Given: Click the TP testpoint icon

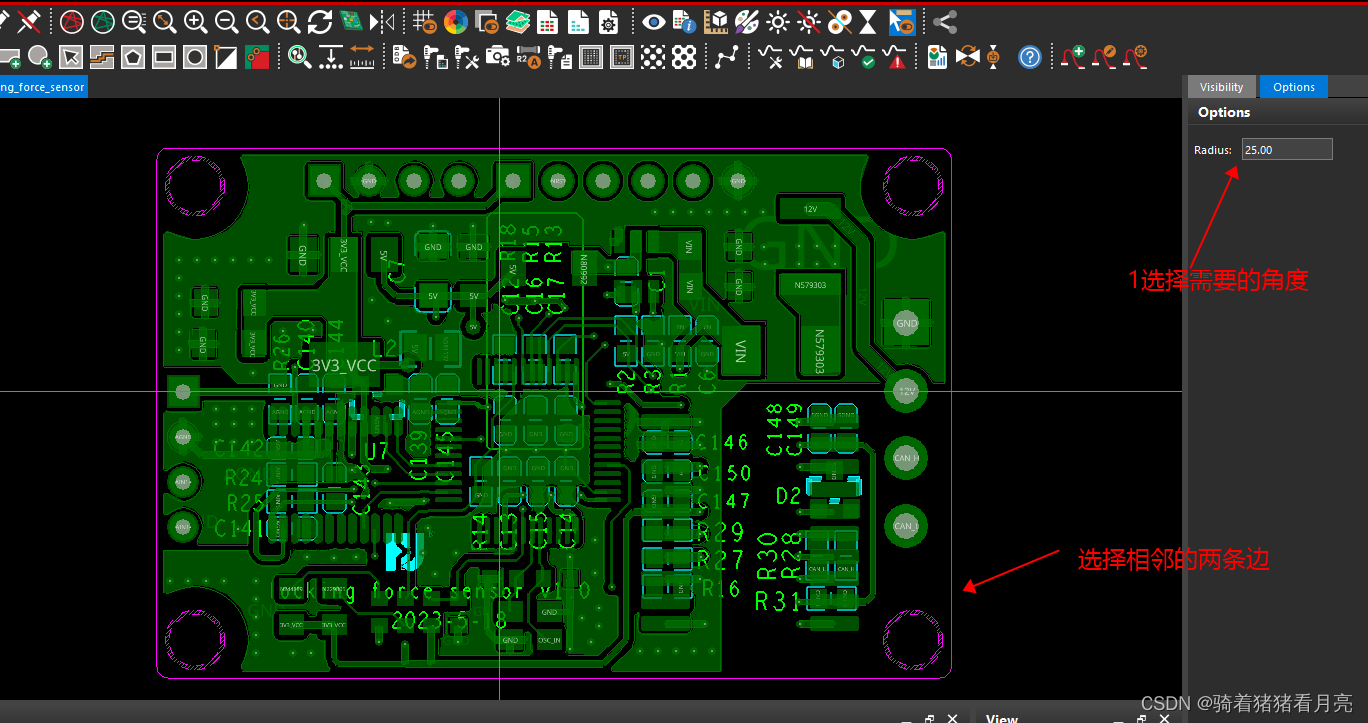Looking at the screenshot, I should pos(622,57).
